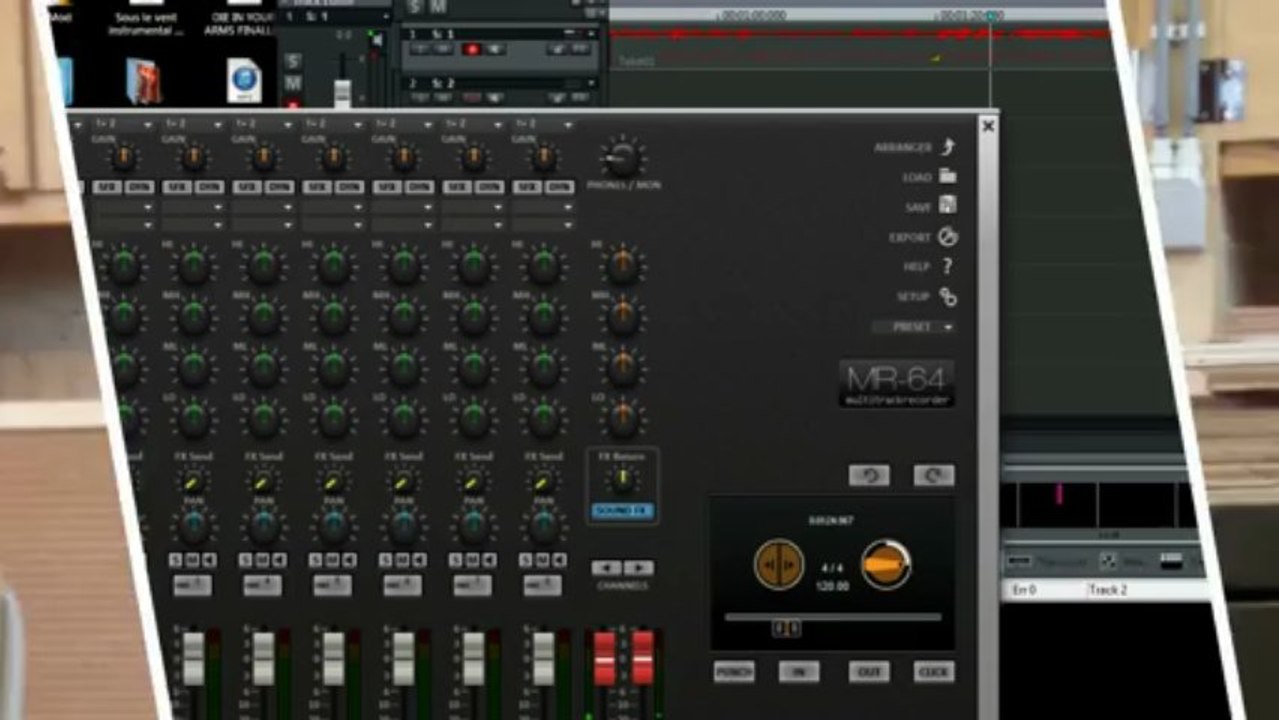Viewport: 1279px width, 720px height.
Task: Click white fader of channel beside master section
Action: point(543,658)
